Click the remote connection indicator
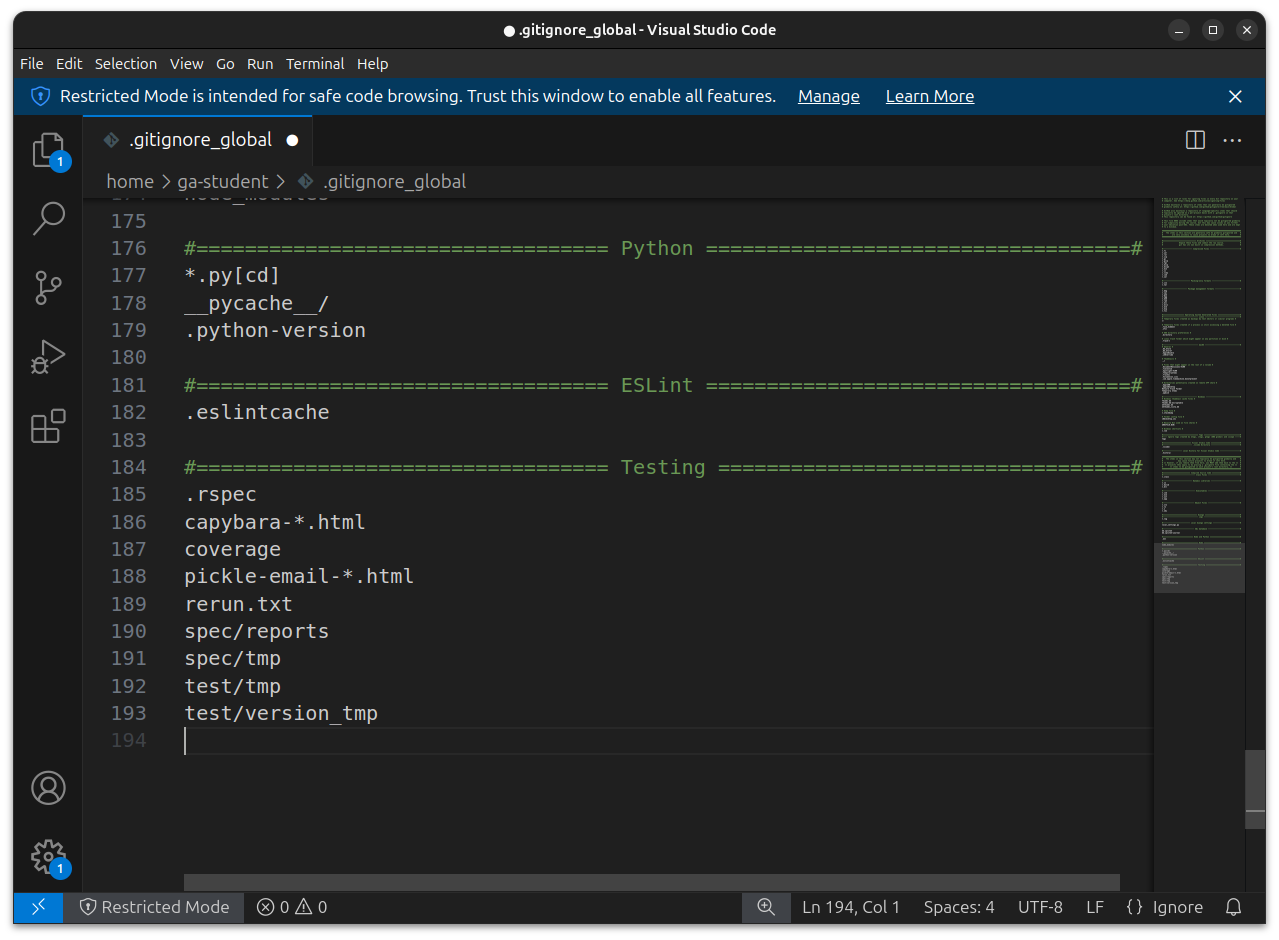This screenshot has width=1279, height=940. [37, 907]
